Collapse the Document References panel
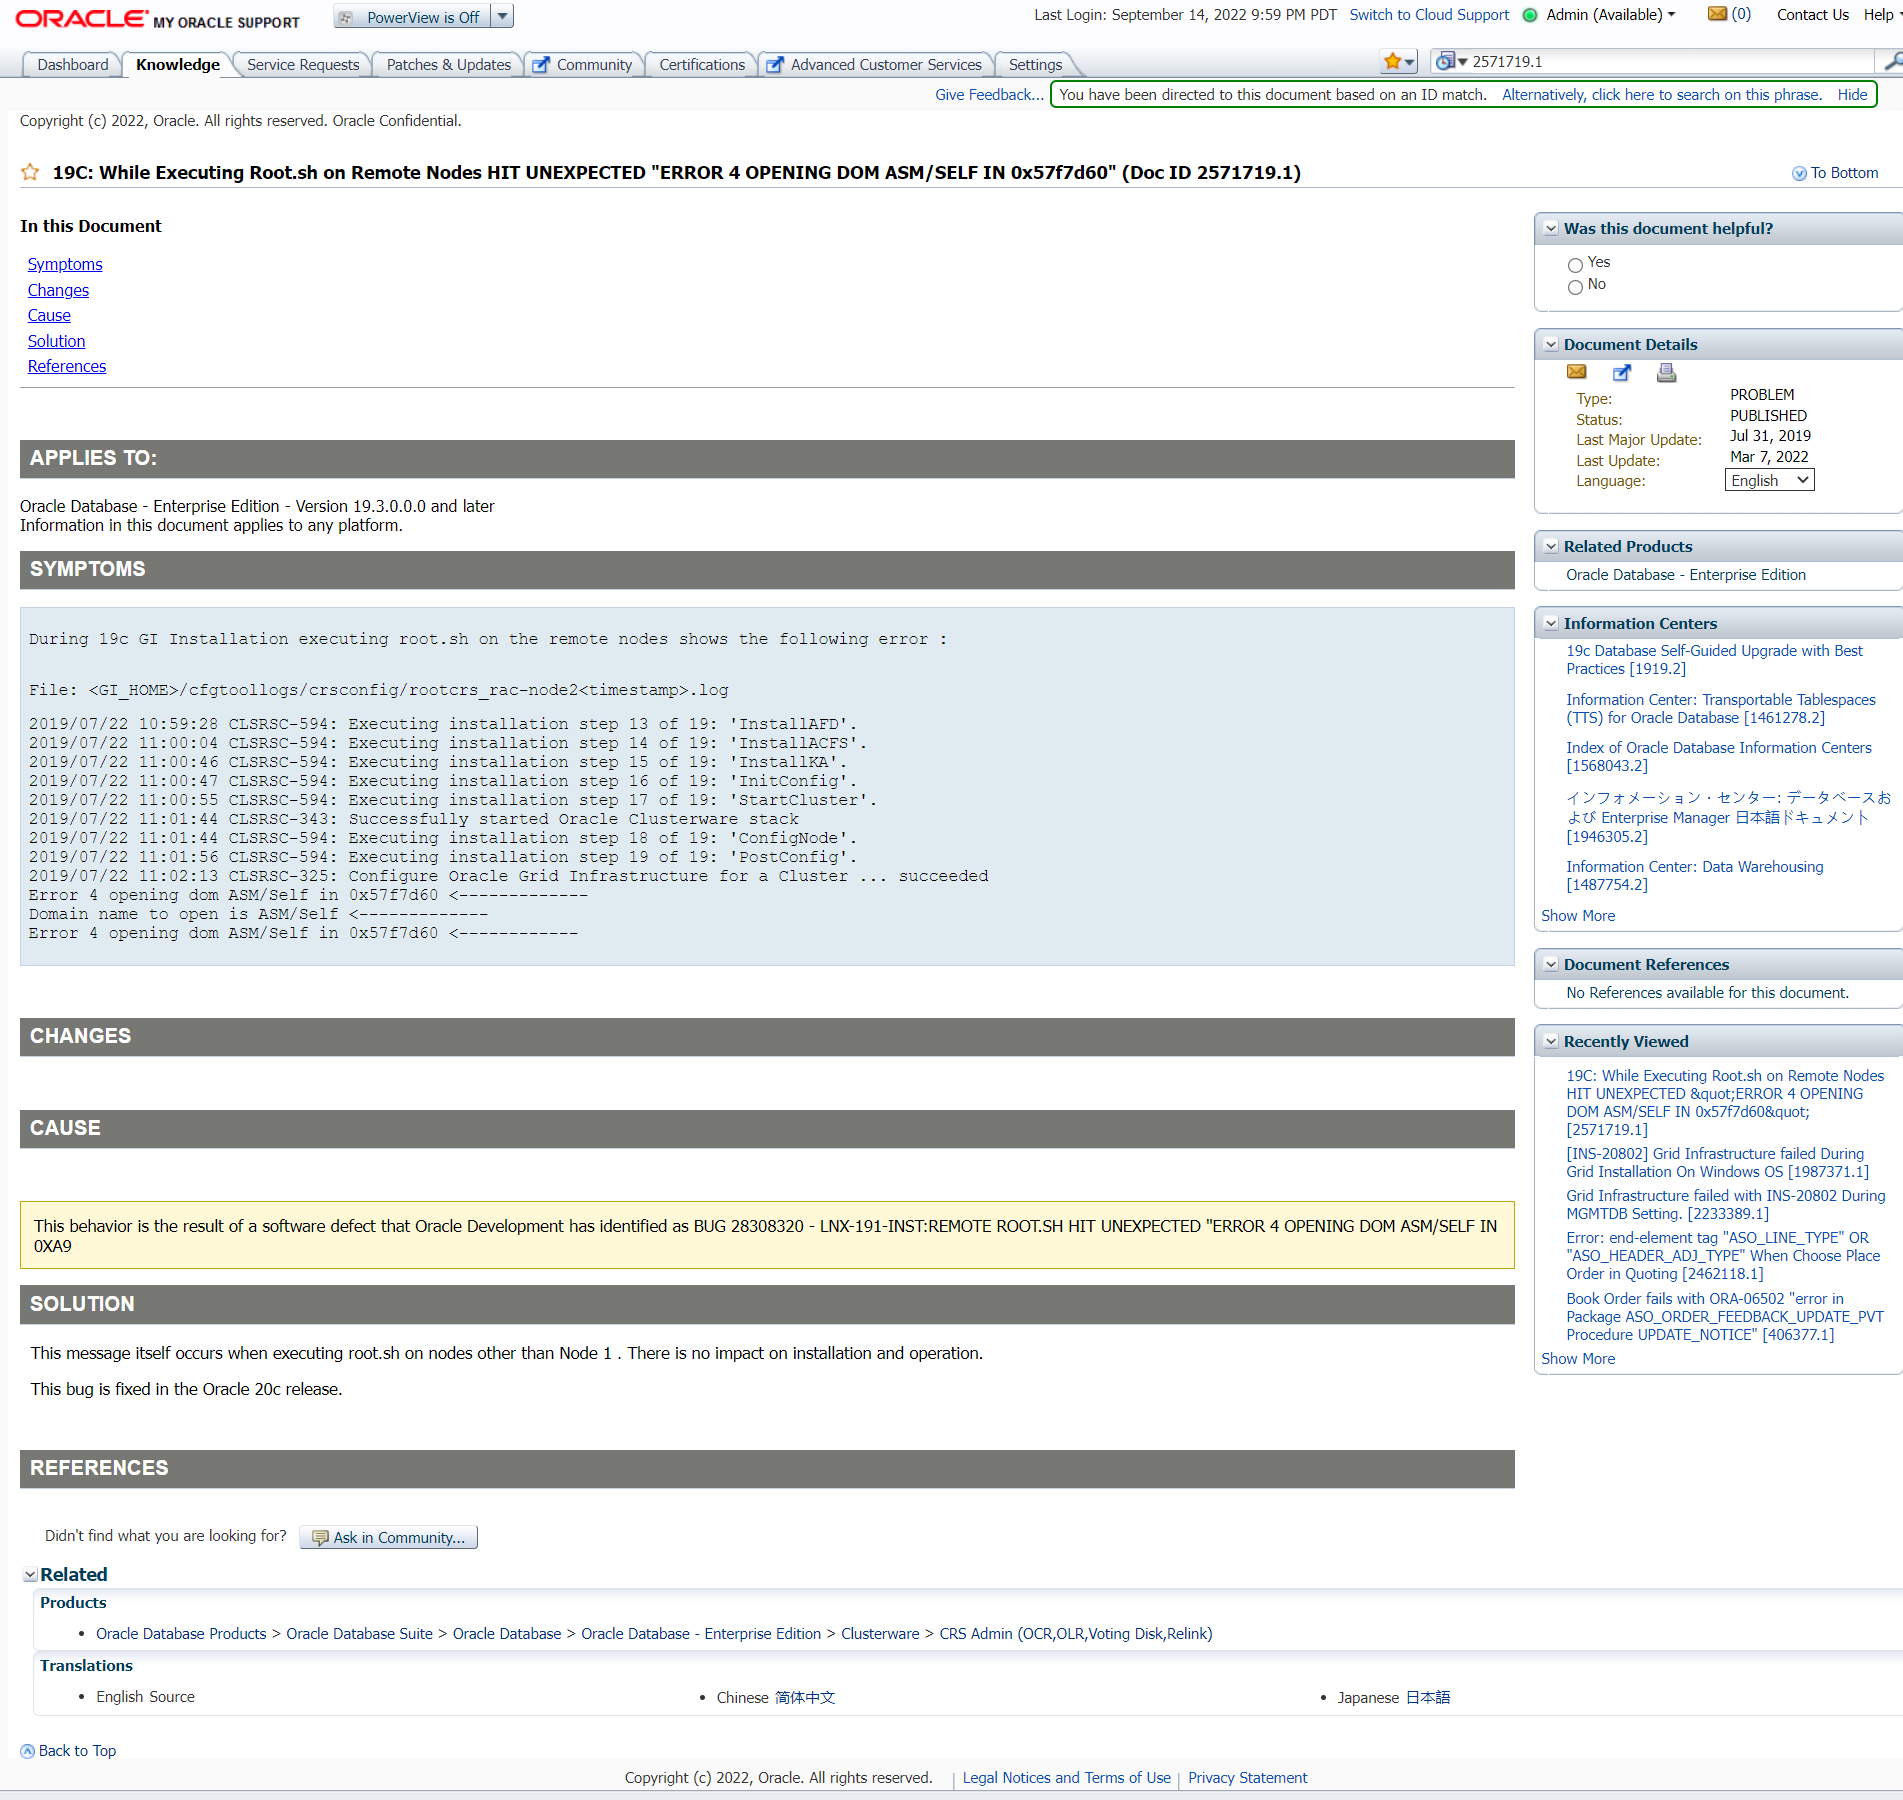 (1551, 965)
